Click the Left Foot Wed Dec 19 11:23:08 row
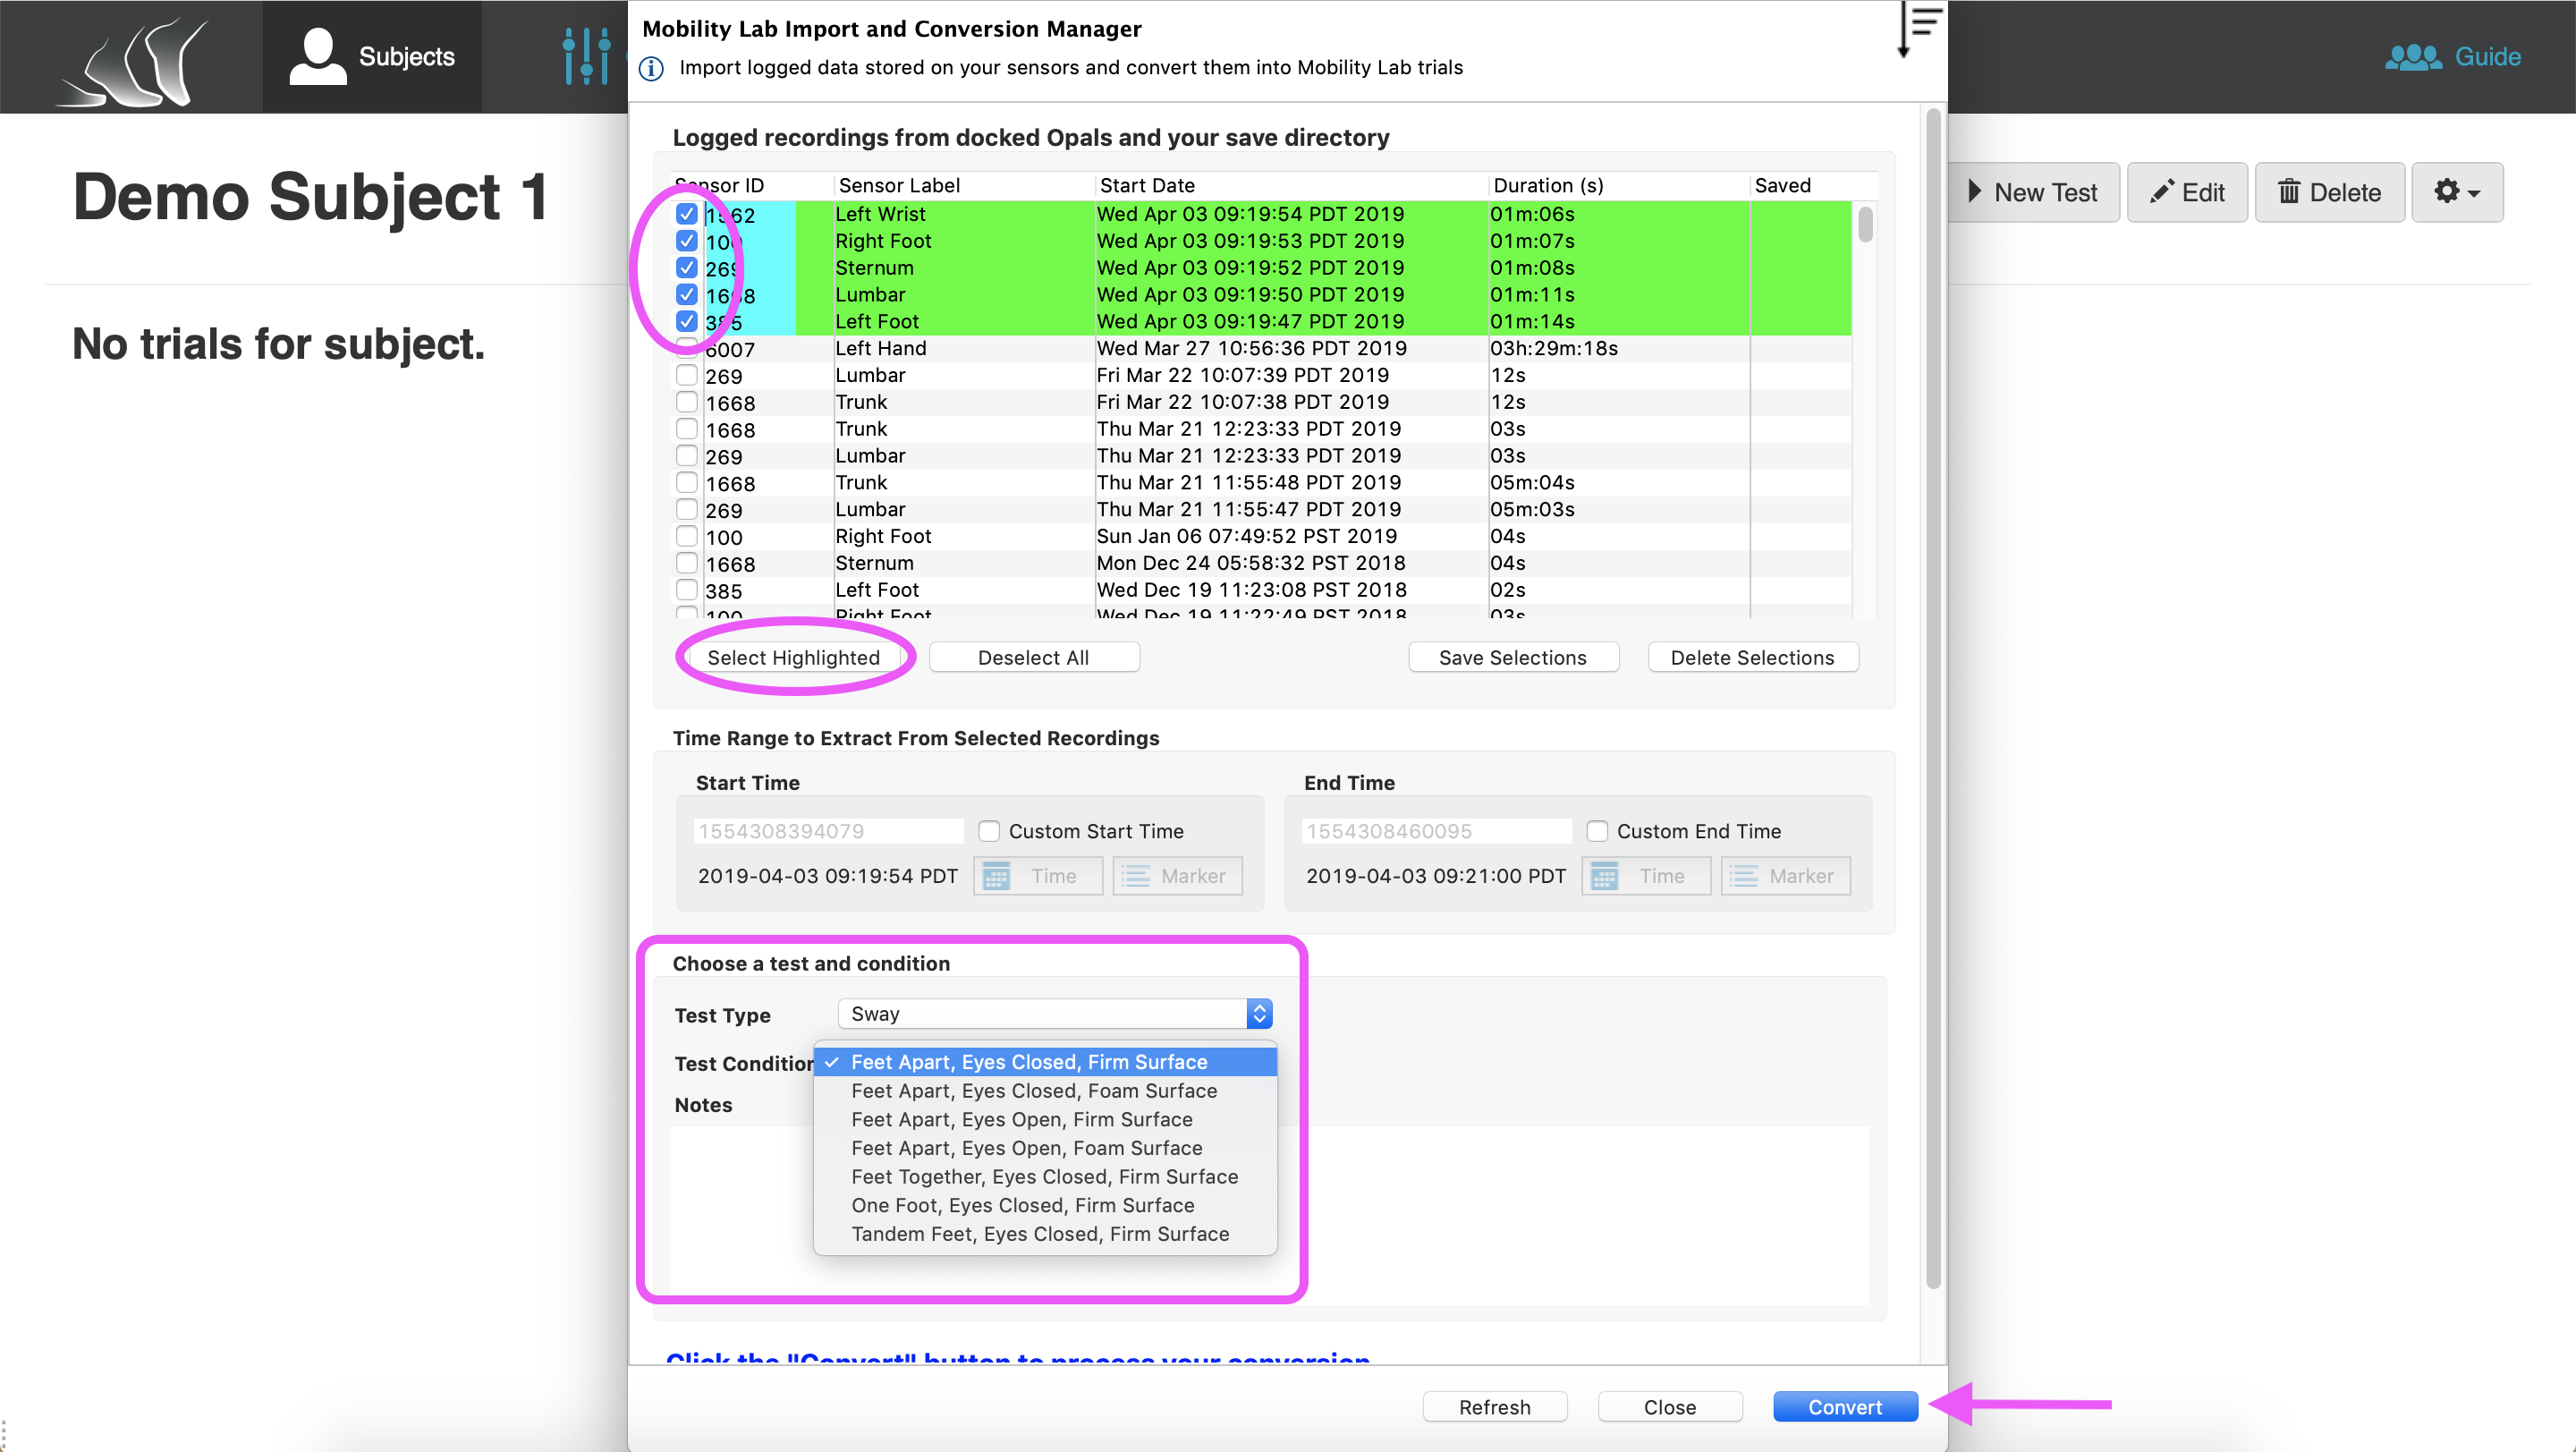Screen dimensions: 2576x1452 pos(1262,590)
